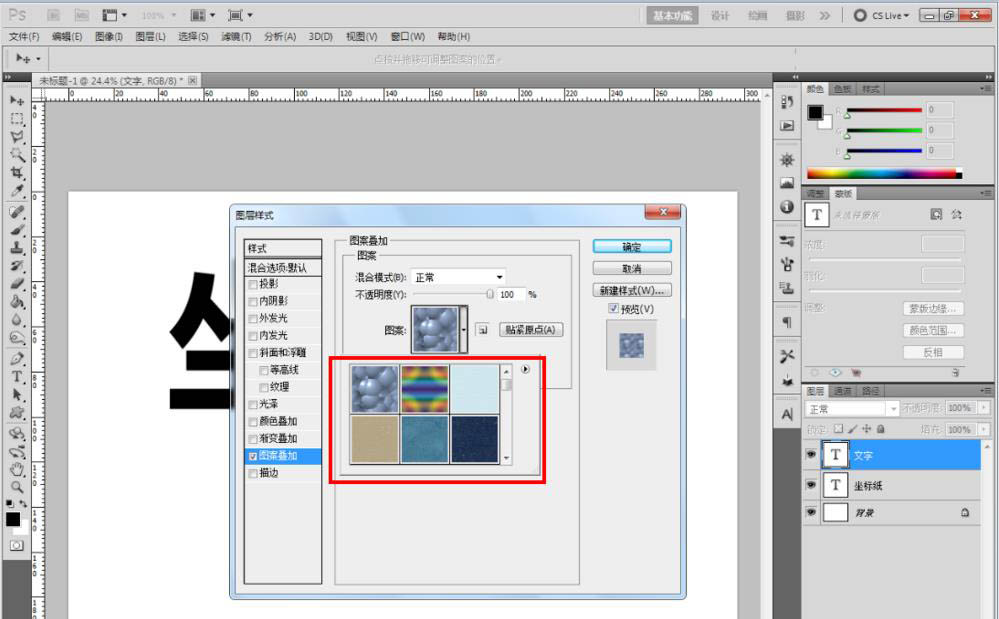Hide the 坐标纸 layer eye icon
999x619 pixels.
[x=812, y=486]
